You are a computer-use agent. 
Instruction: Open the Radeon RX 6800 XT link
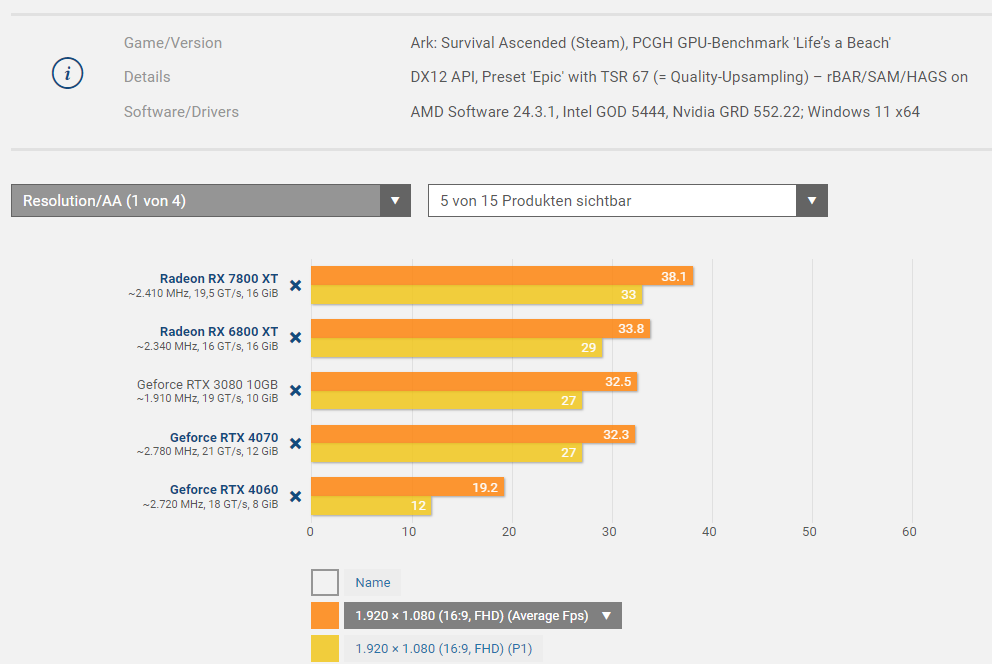tap(219, 331)
